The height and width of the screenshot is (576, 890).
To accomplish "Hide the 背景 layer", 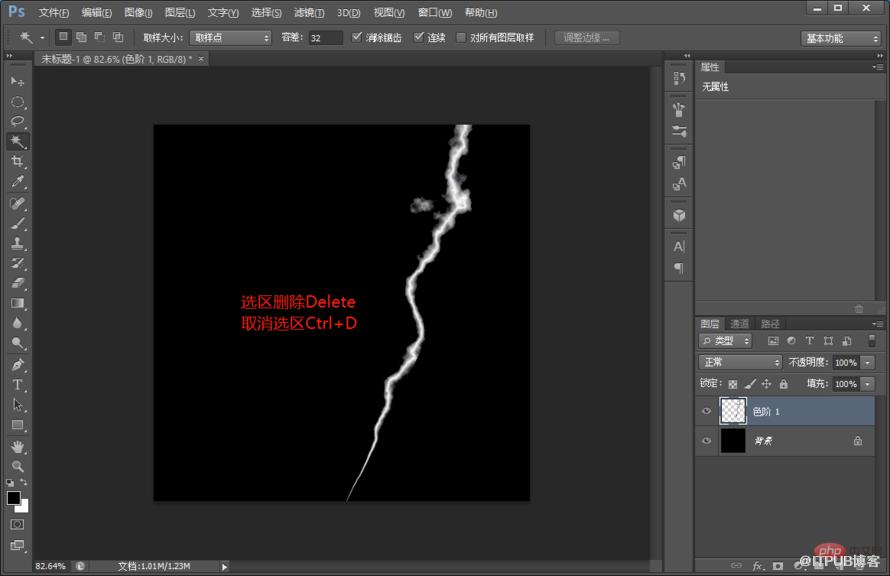I will (707, 440).
